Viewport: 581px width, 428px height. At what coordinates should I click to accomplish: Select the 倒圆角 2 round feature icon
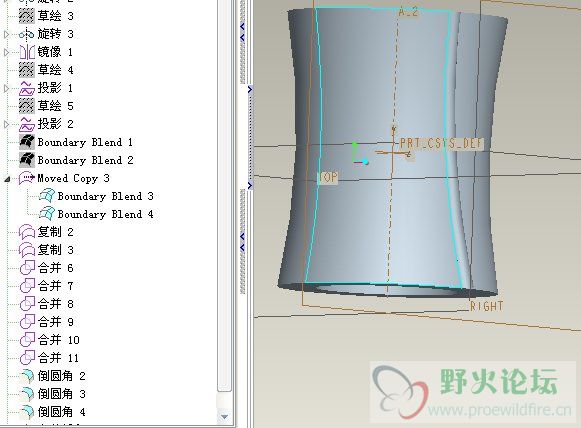27,376
